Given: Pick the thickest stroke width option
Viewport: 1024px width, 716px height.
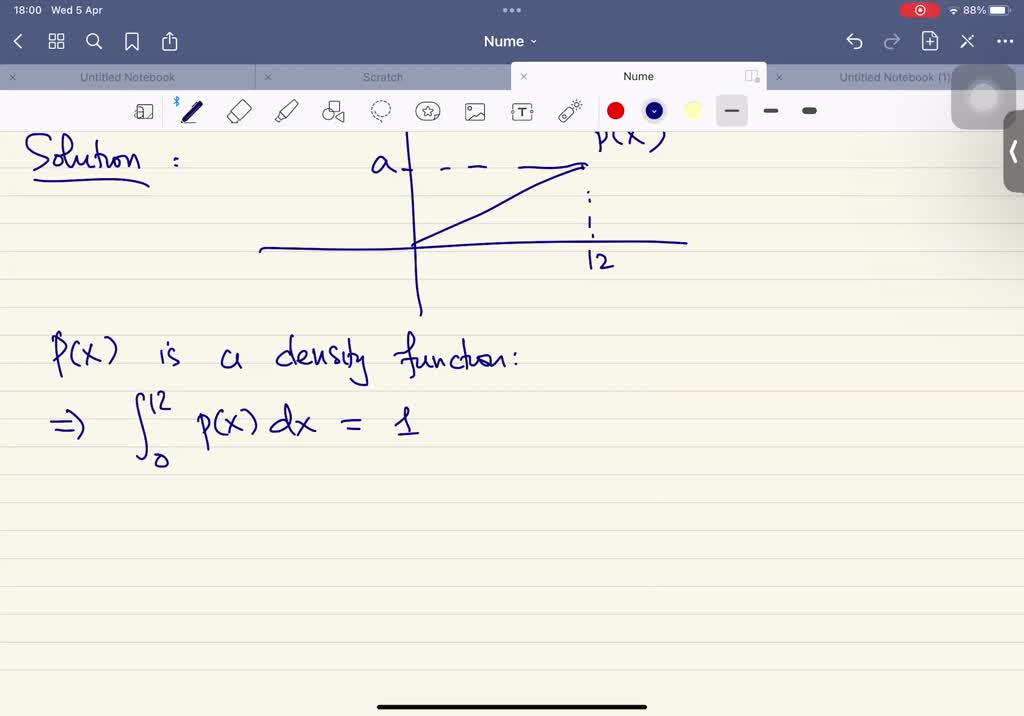Looking at the screenshot, I should pos(809,111).
